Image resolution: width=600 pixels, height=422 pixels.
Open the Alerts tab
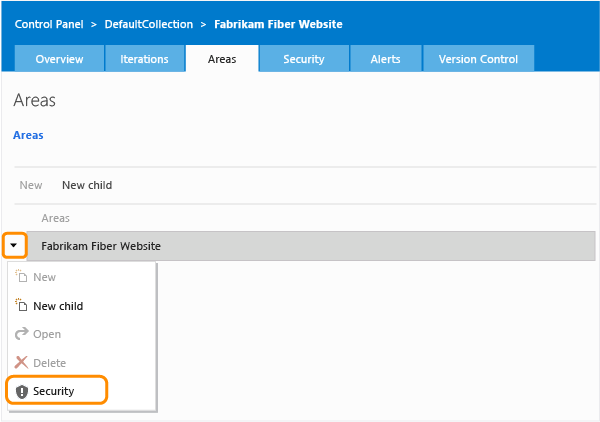[385, 59]
